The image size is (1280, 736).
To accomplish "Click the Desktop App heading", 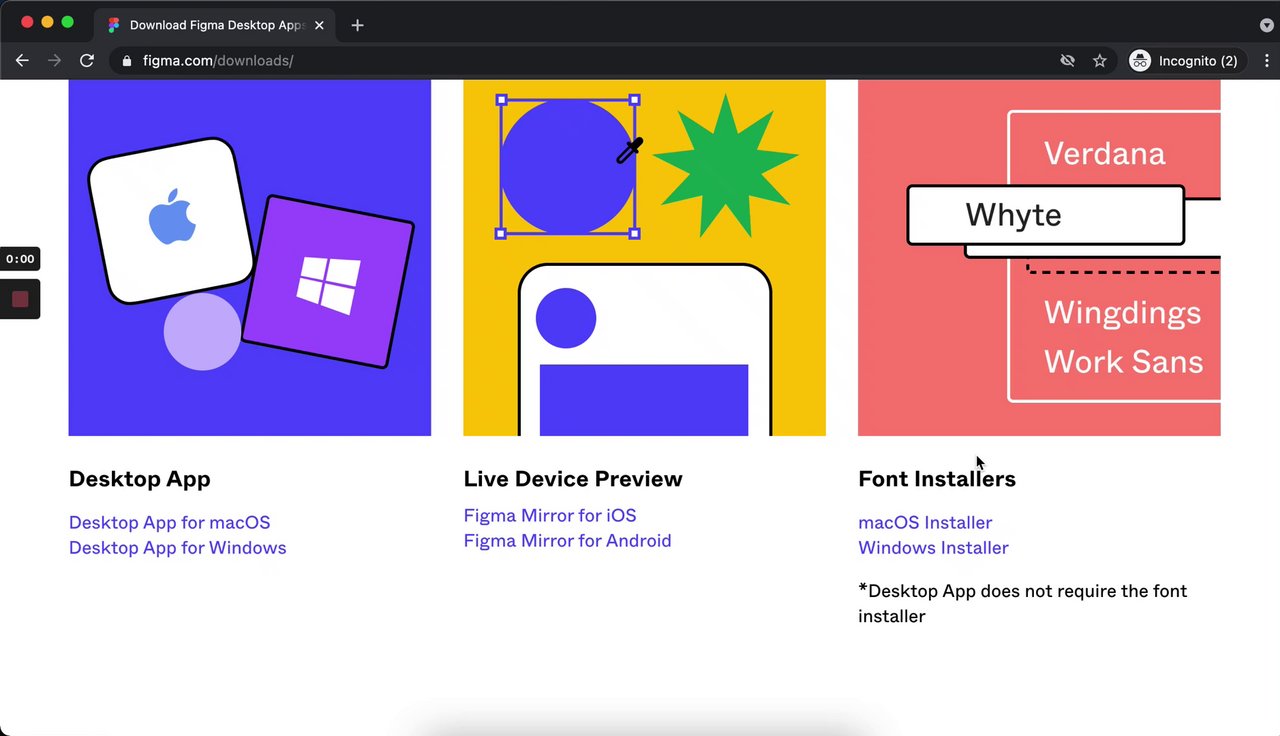I will (139, 479).
